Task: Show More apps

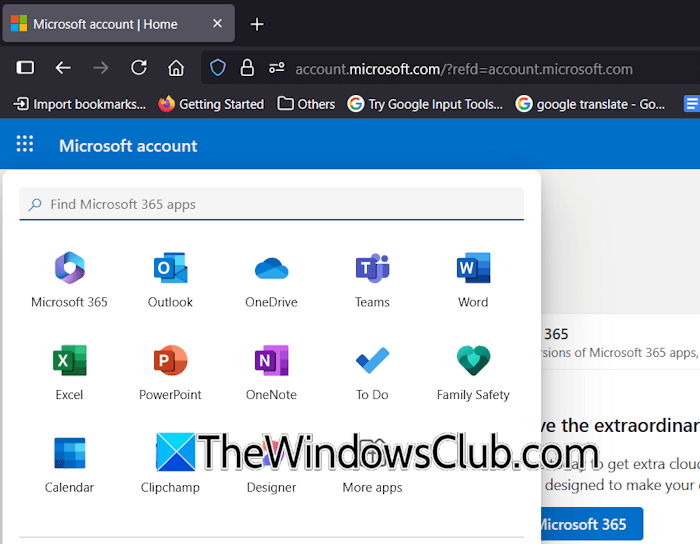Action: (372, 487)
